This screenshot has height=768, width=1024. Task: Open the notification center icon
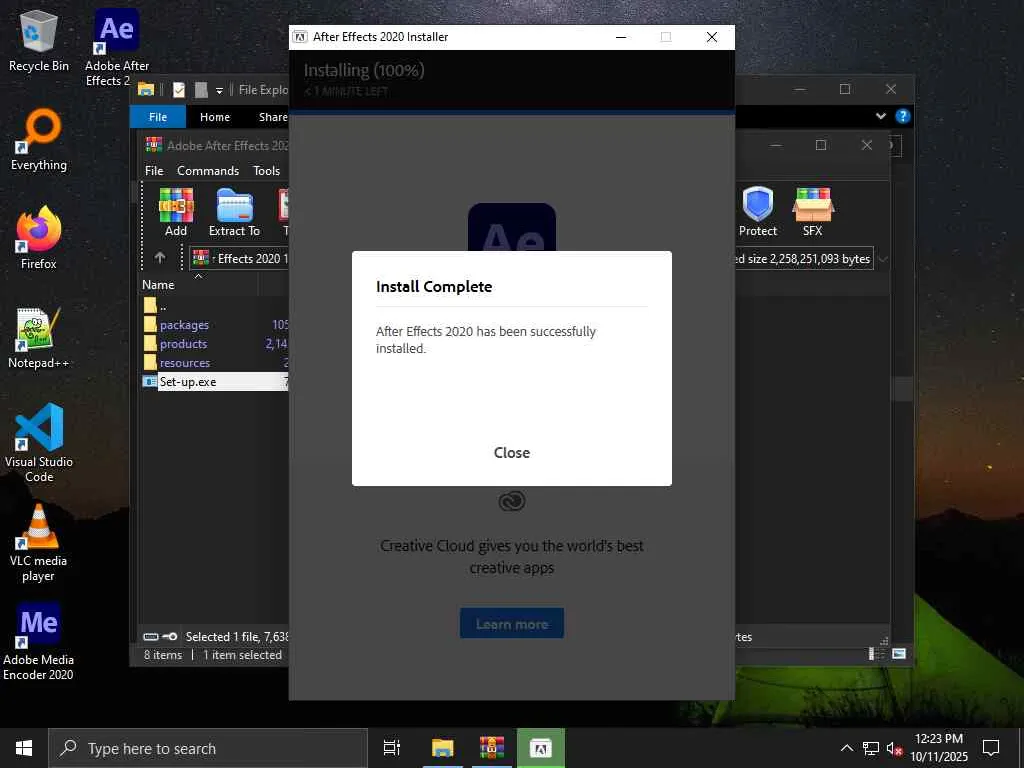(991, 748)
